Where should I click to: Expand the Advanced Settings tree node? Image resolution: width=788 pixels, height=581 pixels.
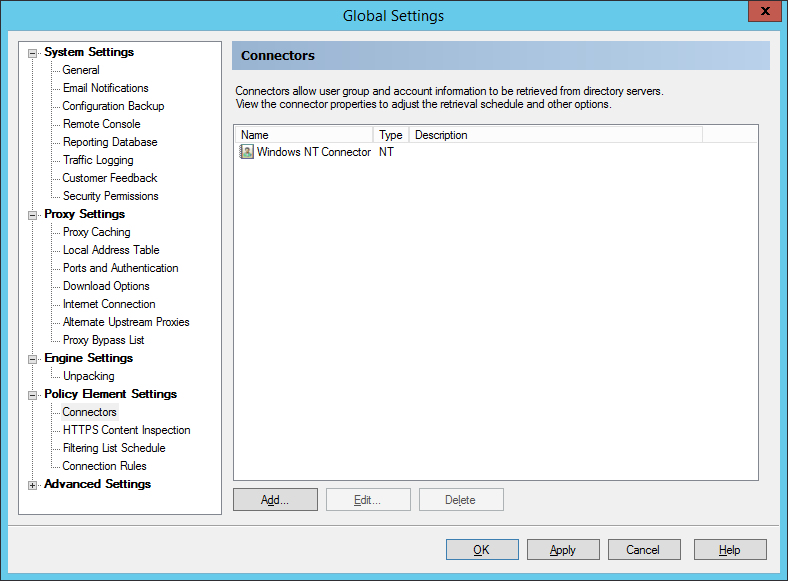(33, 486)
